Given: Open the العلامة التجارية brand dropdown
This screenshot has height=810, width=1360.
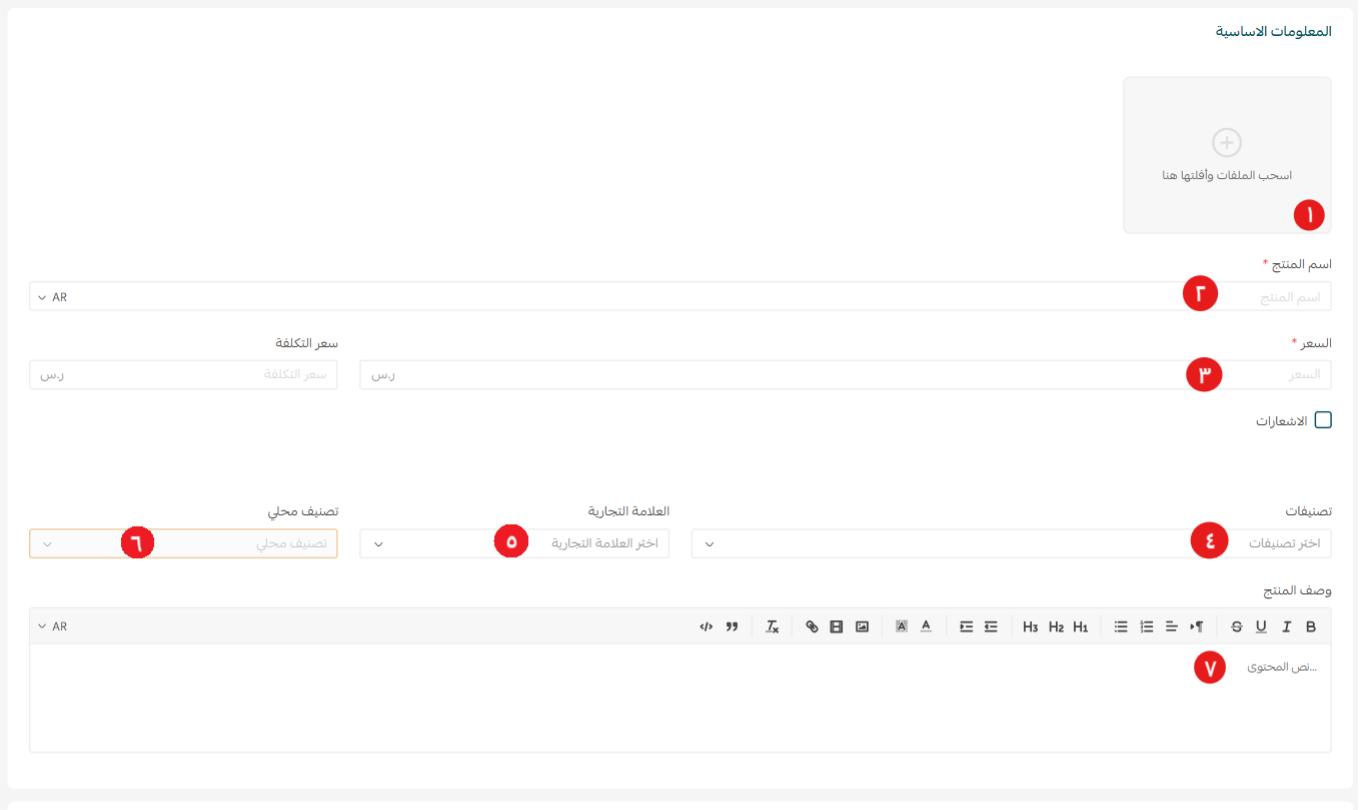Looking at the screenshot, I should click(514, 543).
